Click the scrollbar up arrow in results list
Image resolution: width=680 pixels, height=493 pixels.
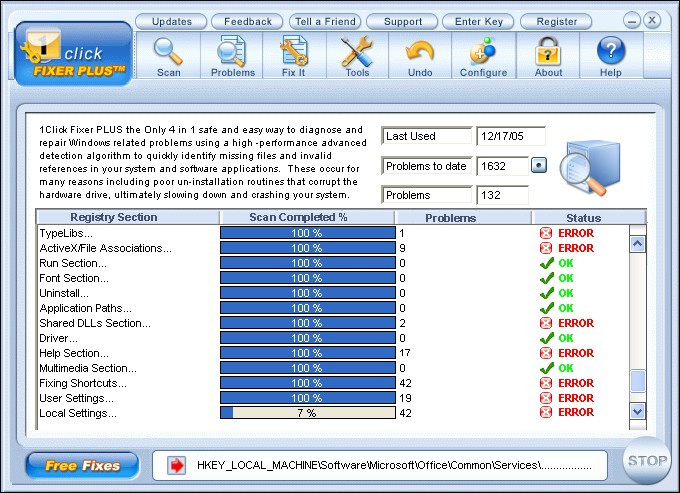pyautogui.click(x=638, y=244)
